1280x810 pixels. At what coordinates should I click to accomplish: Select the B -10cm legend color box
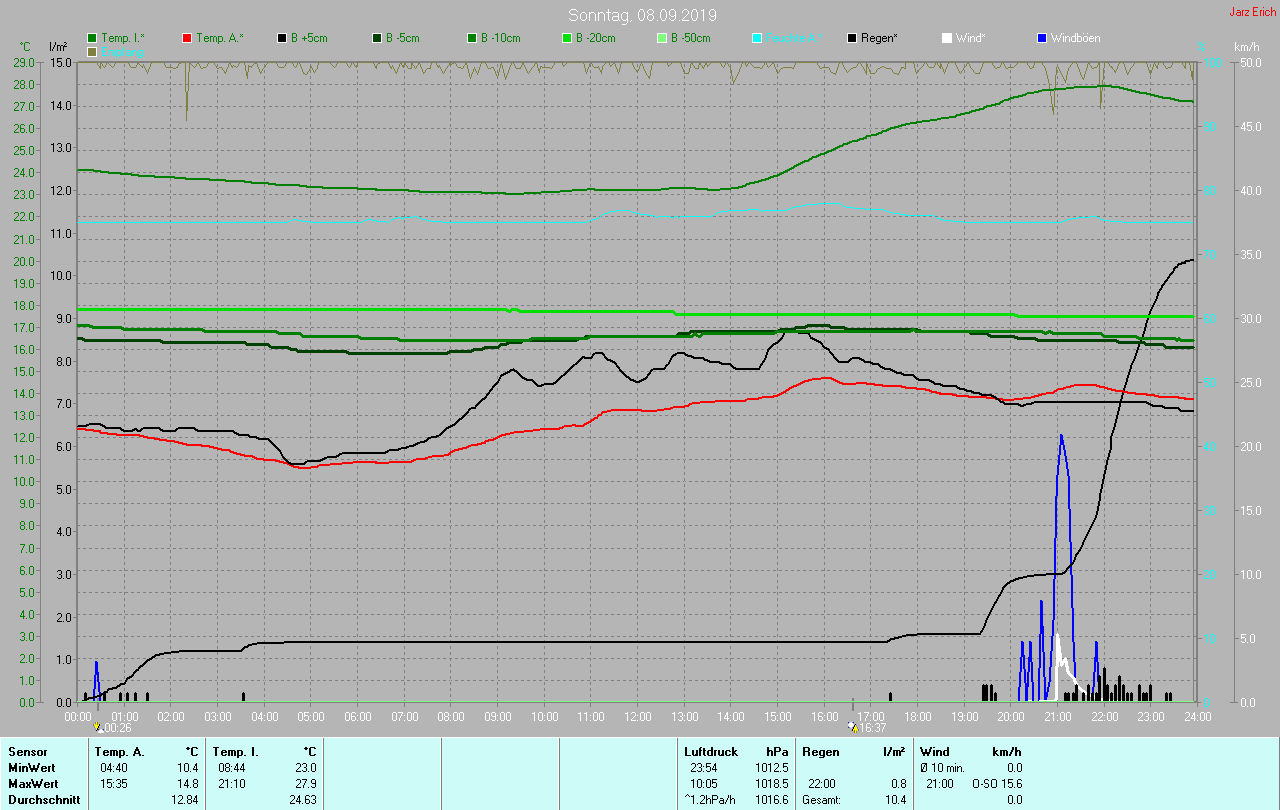(472, 38)
